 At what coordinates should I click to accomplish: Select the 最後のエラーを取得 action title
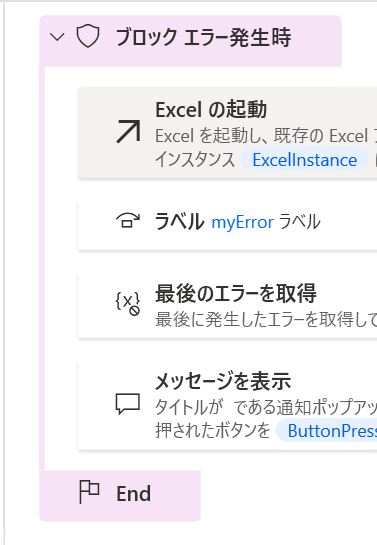[236, 294]
